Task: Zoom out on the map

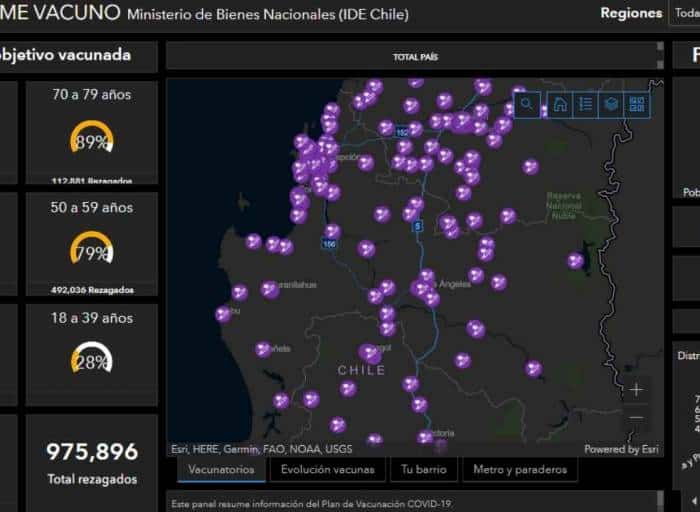Action: pyautogui.click(x=636, y=418)
